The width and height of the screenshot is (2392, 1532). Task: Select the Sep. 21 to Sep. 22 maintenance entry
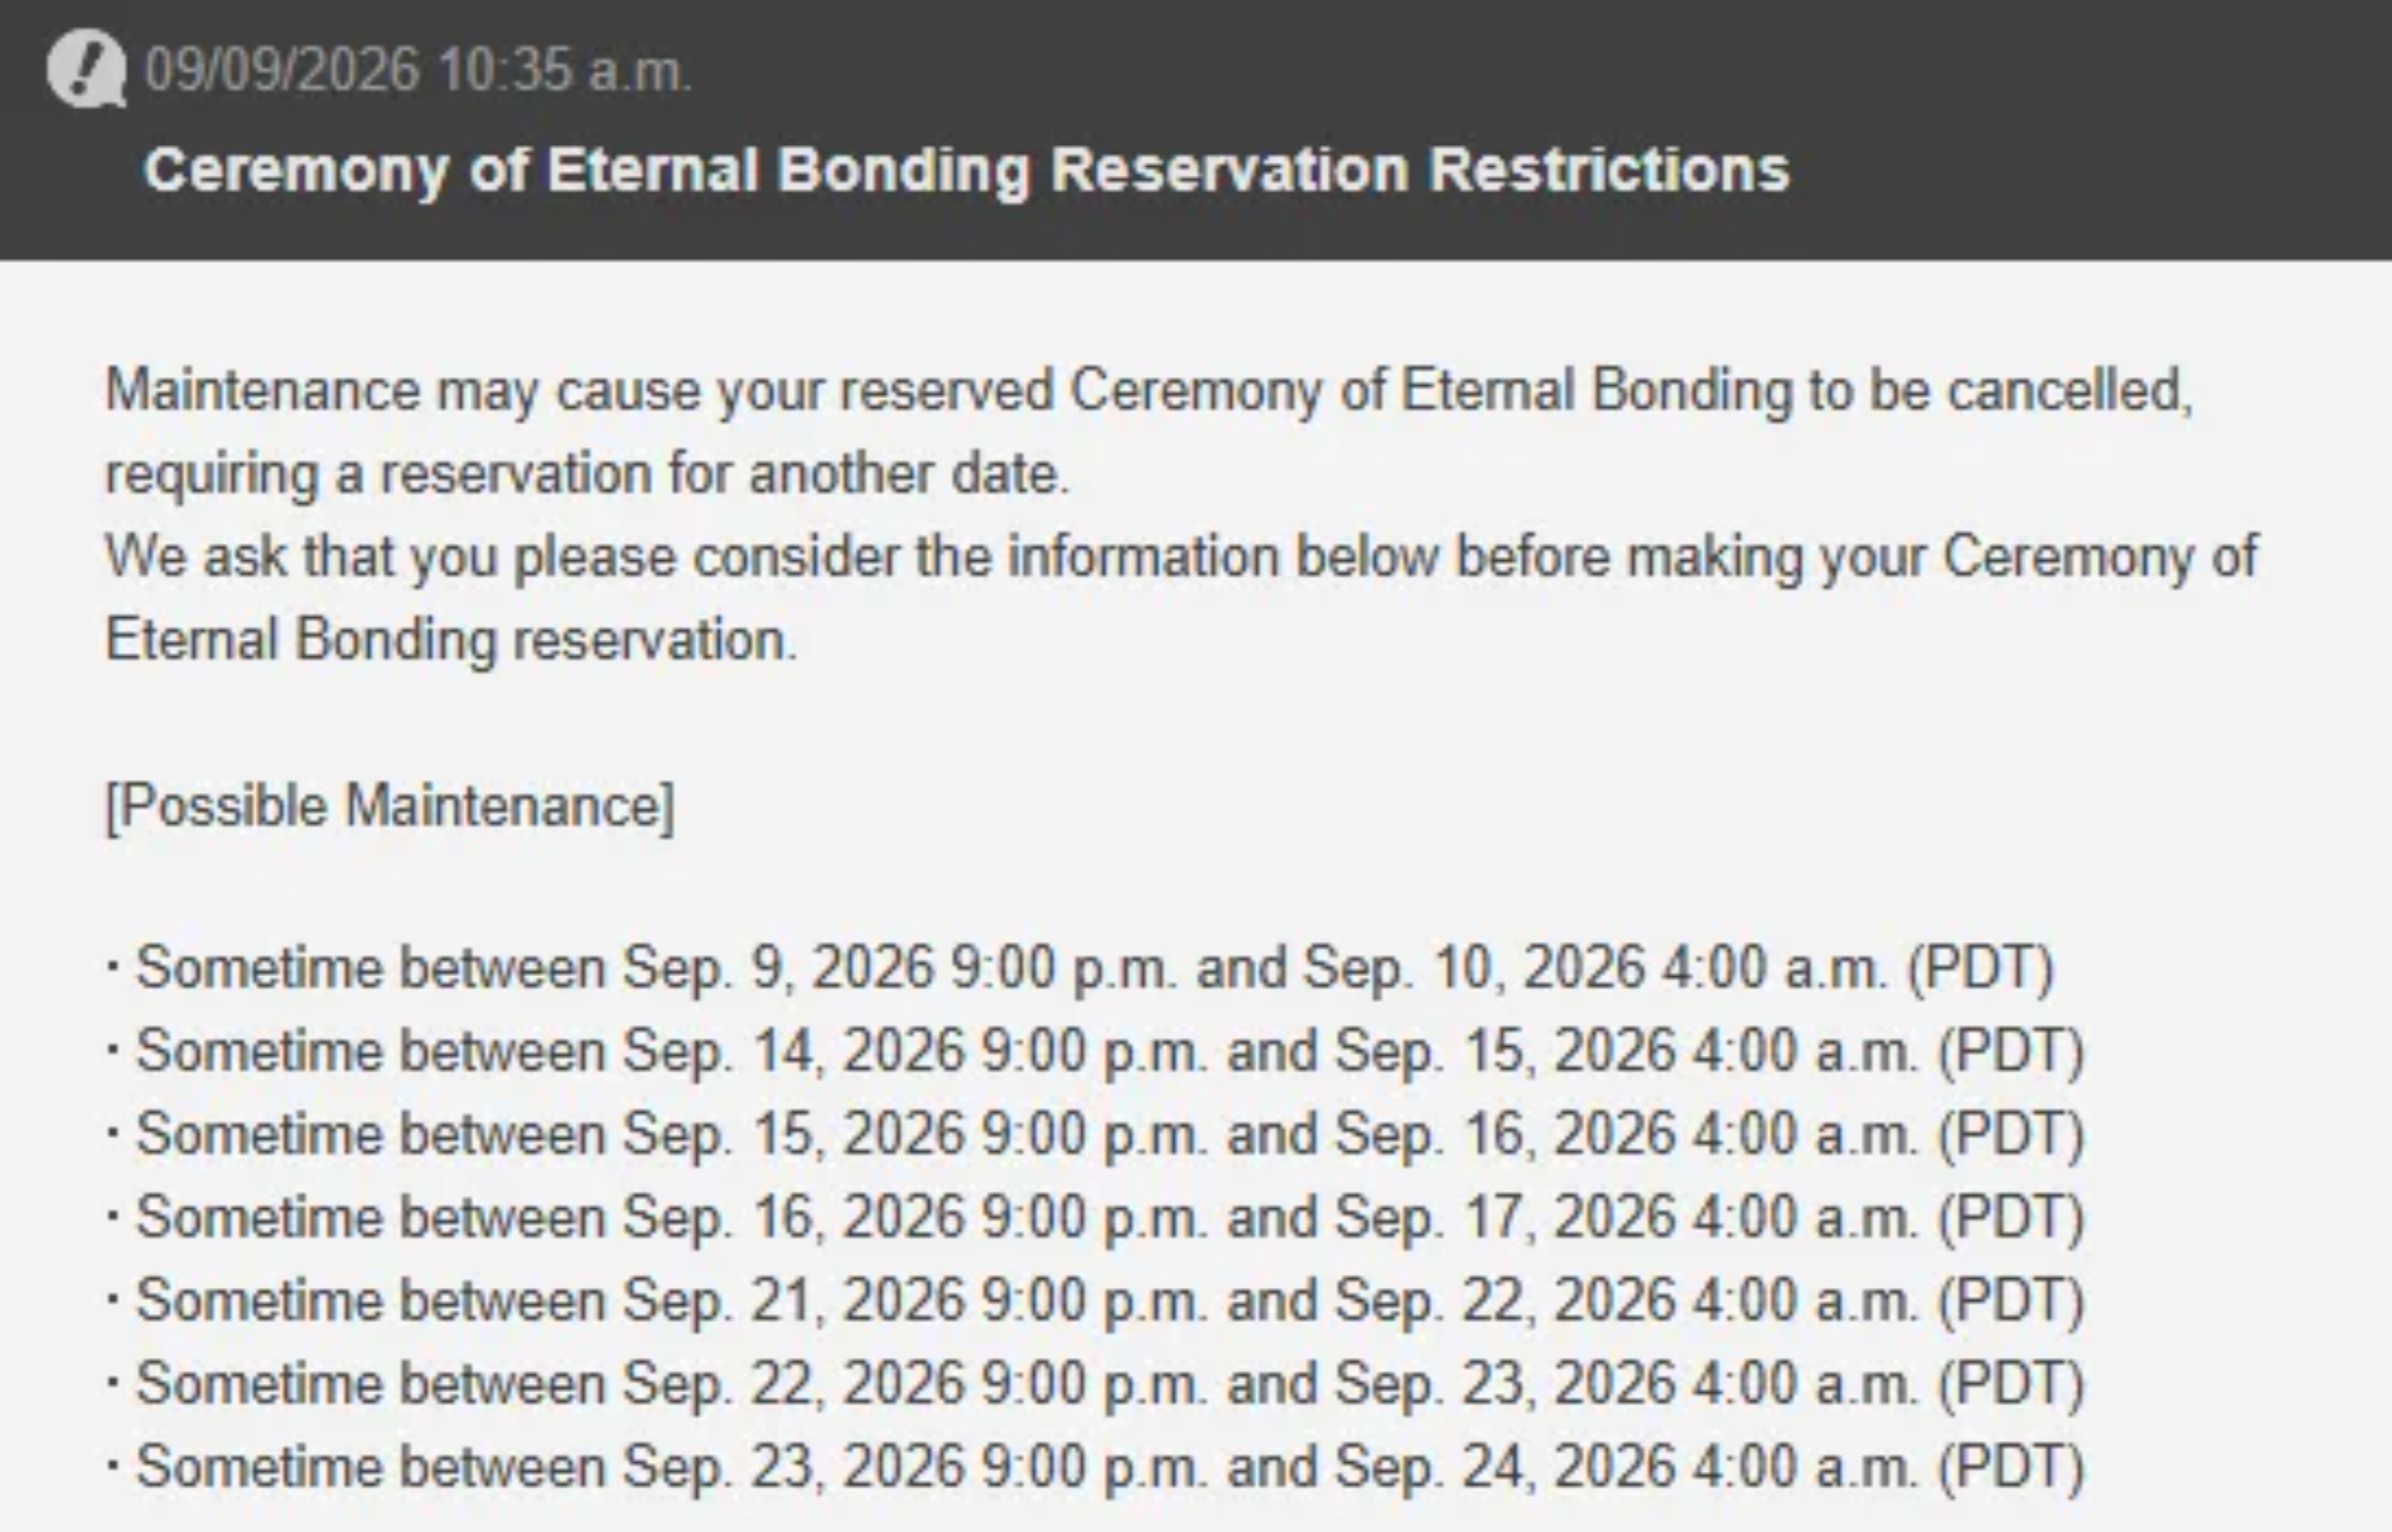click(x=1095, y=1300)
